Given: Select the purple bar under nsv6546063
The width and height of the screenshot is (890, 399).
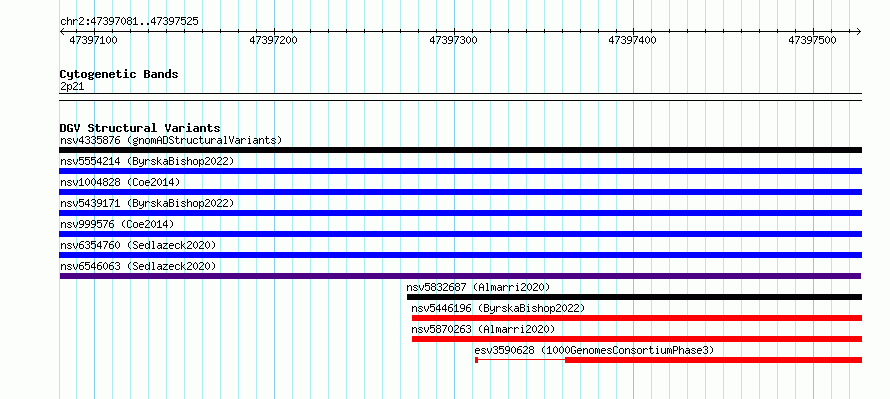Looking at the screenshot, I should 460,276.
